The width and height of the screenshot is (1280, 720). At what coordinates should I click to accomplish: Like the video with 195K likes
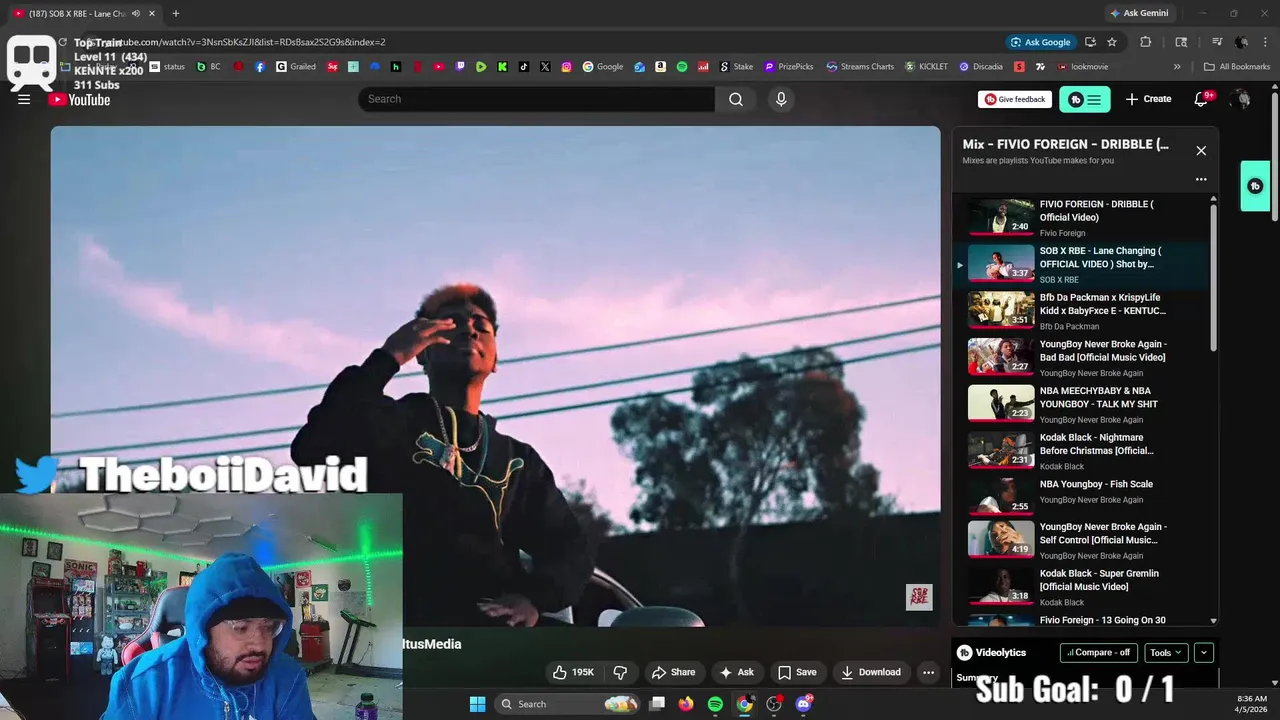click(574, 672)
